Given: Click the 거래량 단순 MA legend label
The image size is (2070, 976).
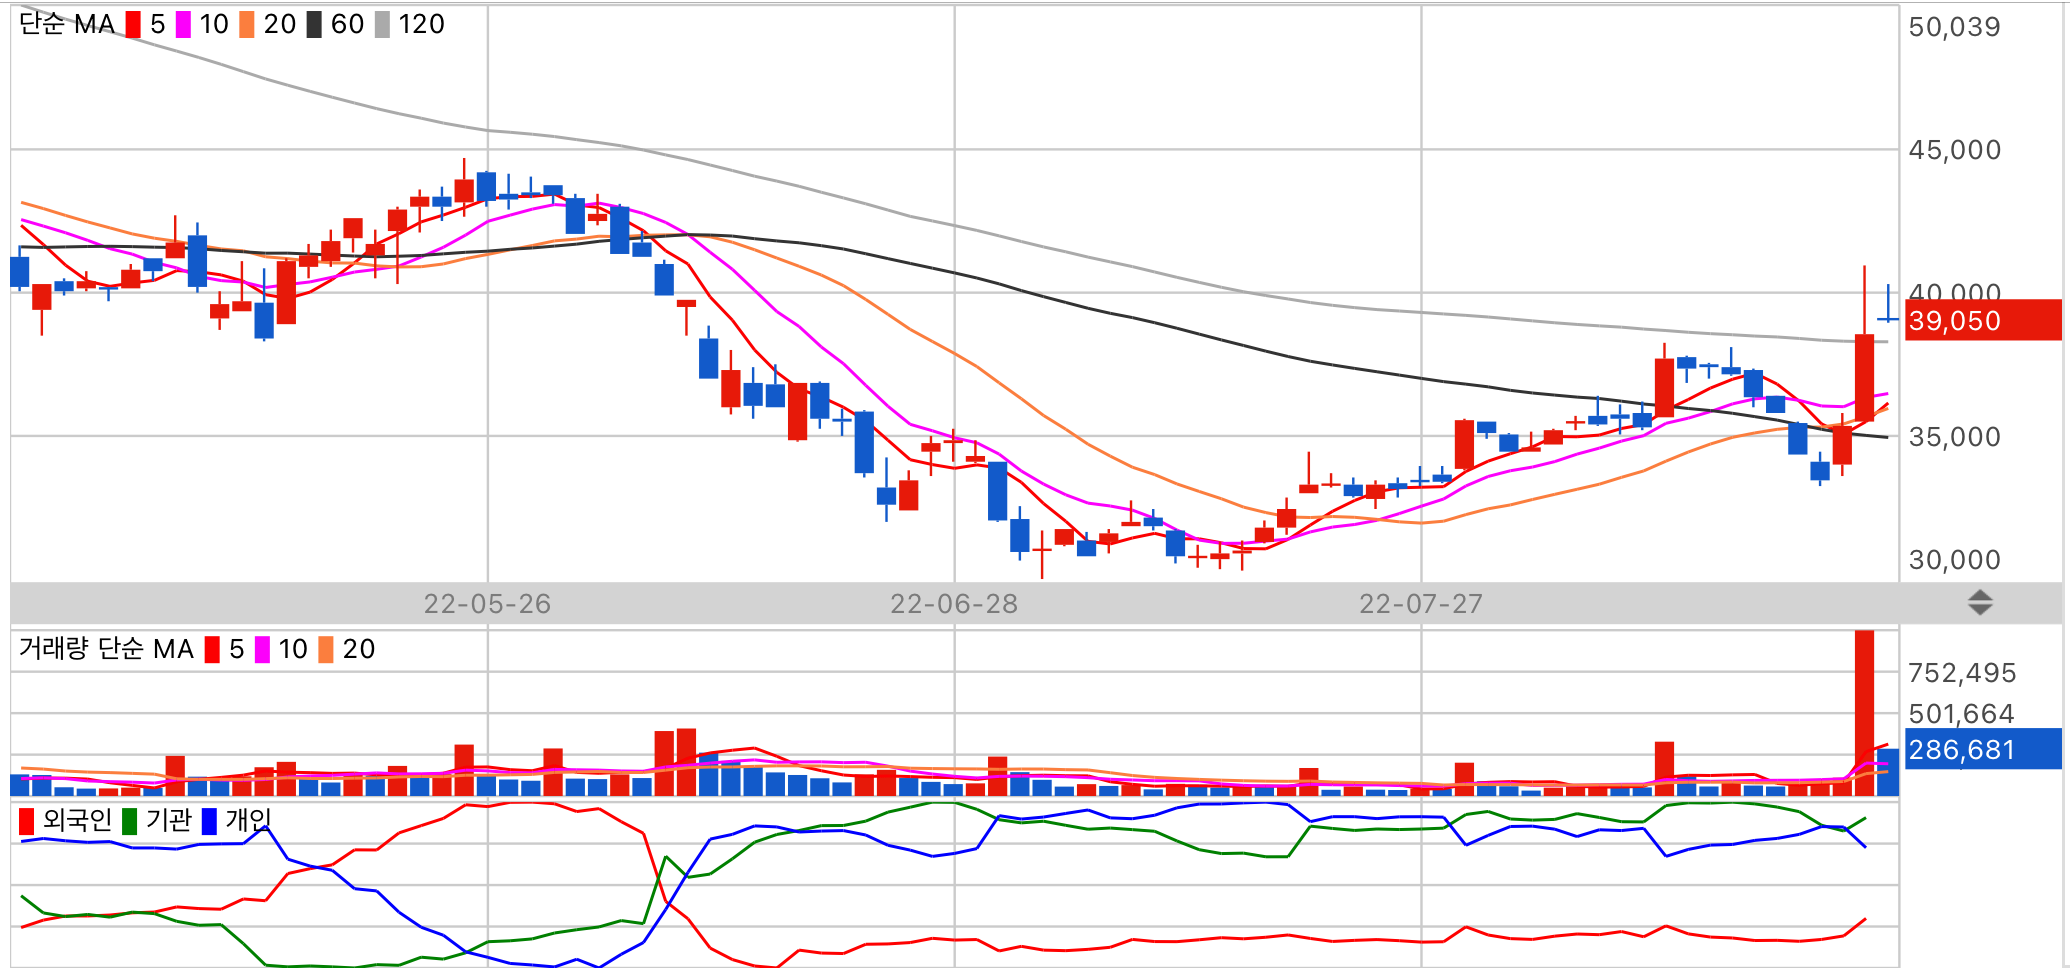Looking at the screenshot, I should click(106, 649).
